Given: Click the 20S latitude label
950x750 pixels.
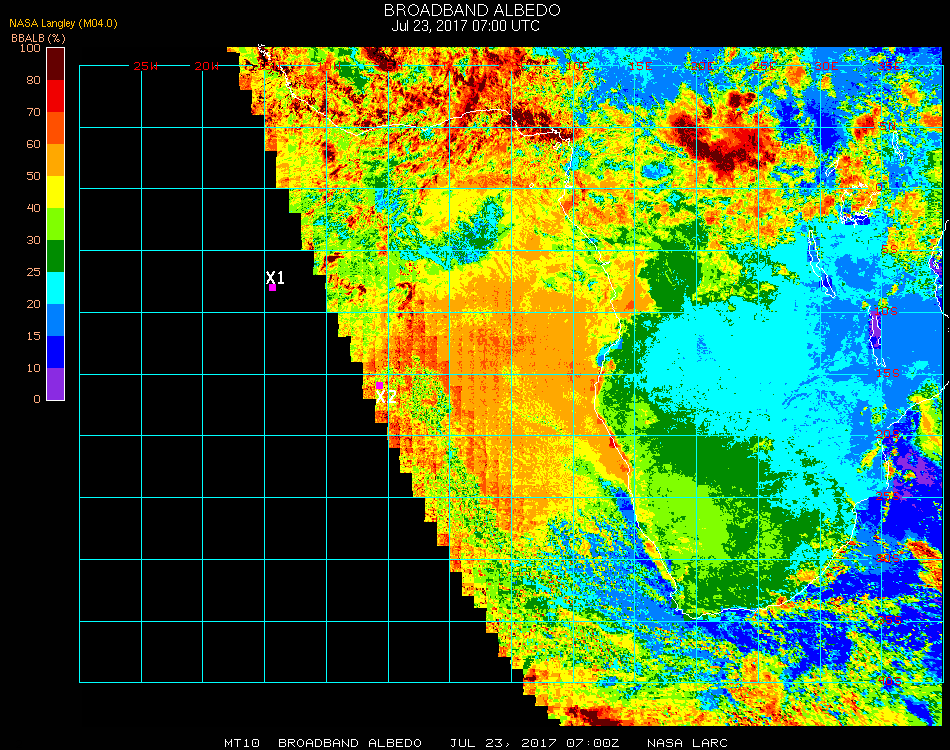Looking at the screenshot, I should click(x=888, y=435).
